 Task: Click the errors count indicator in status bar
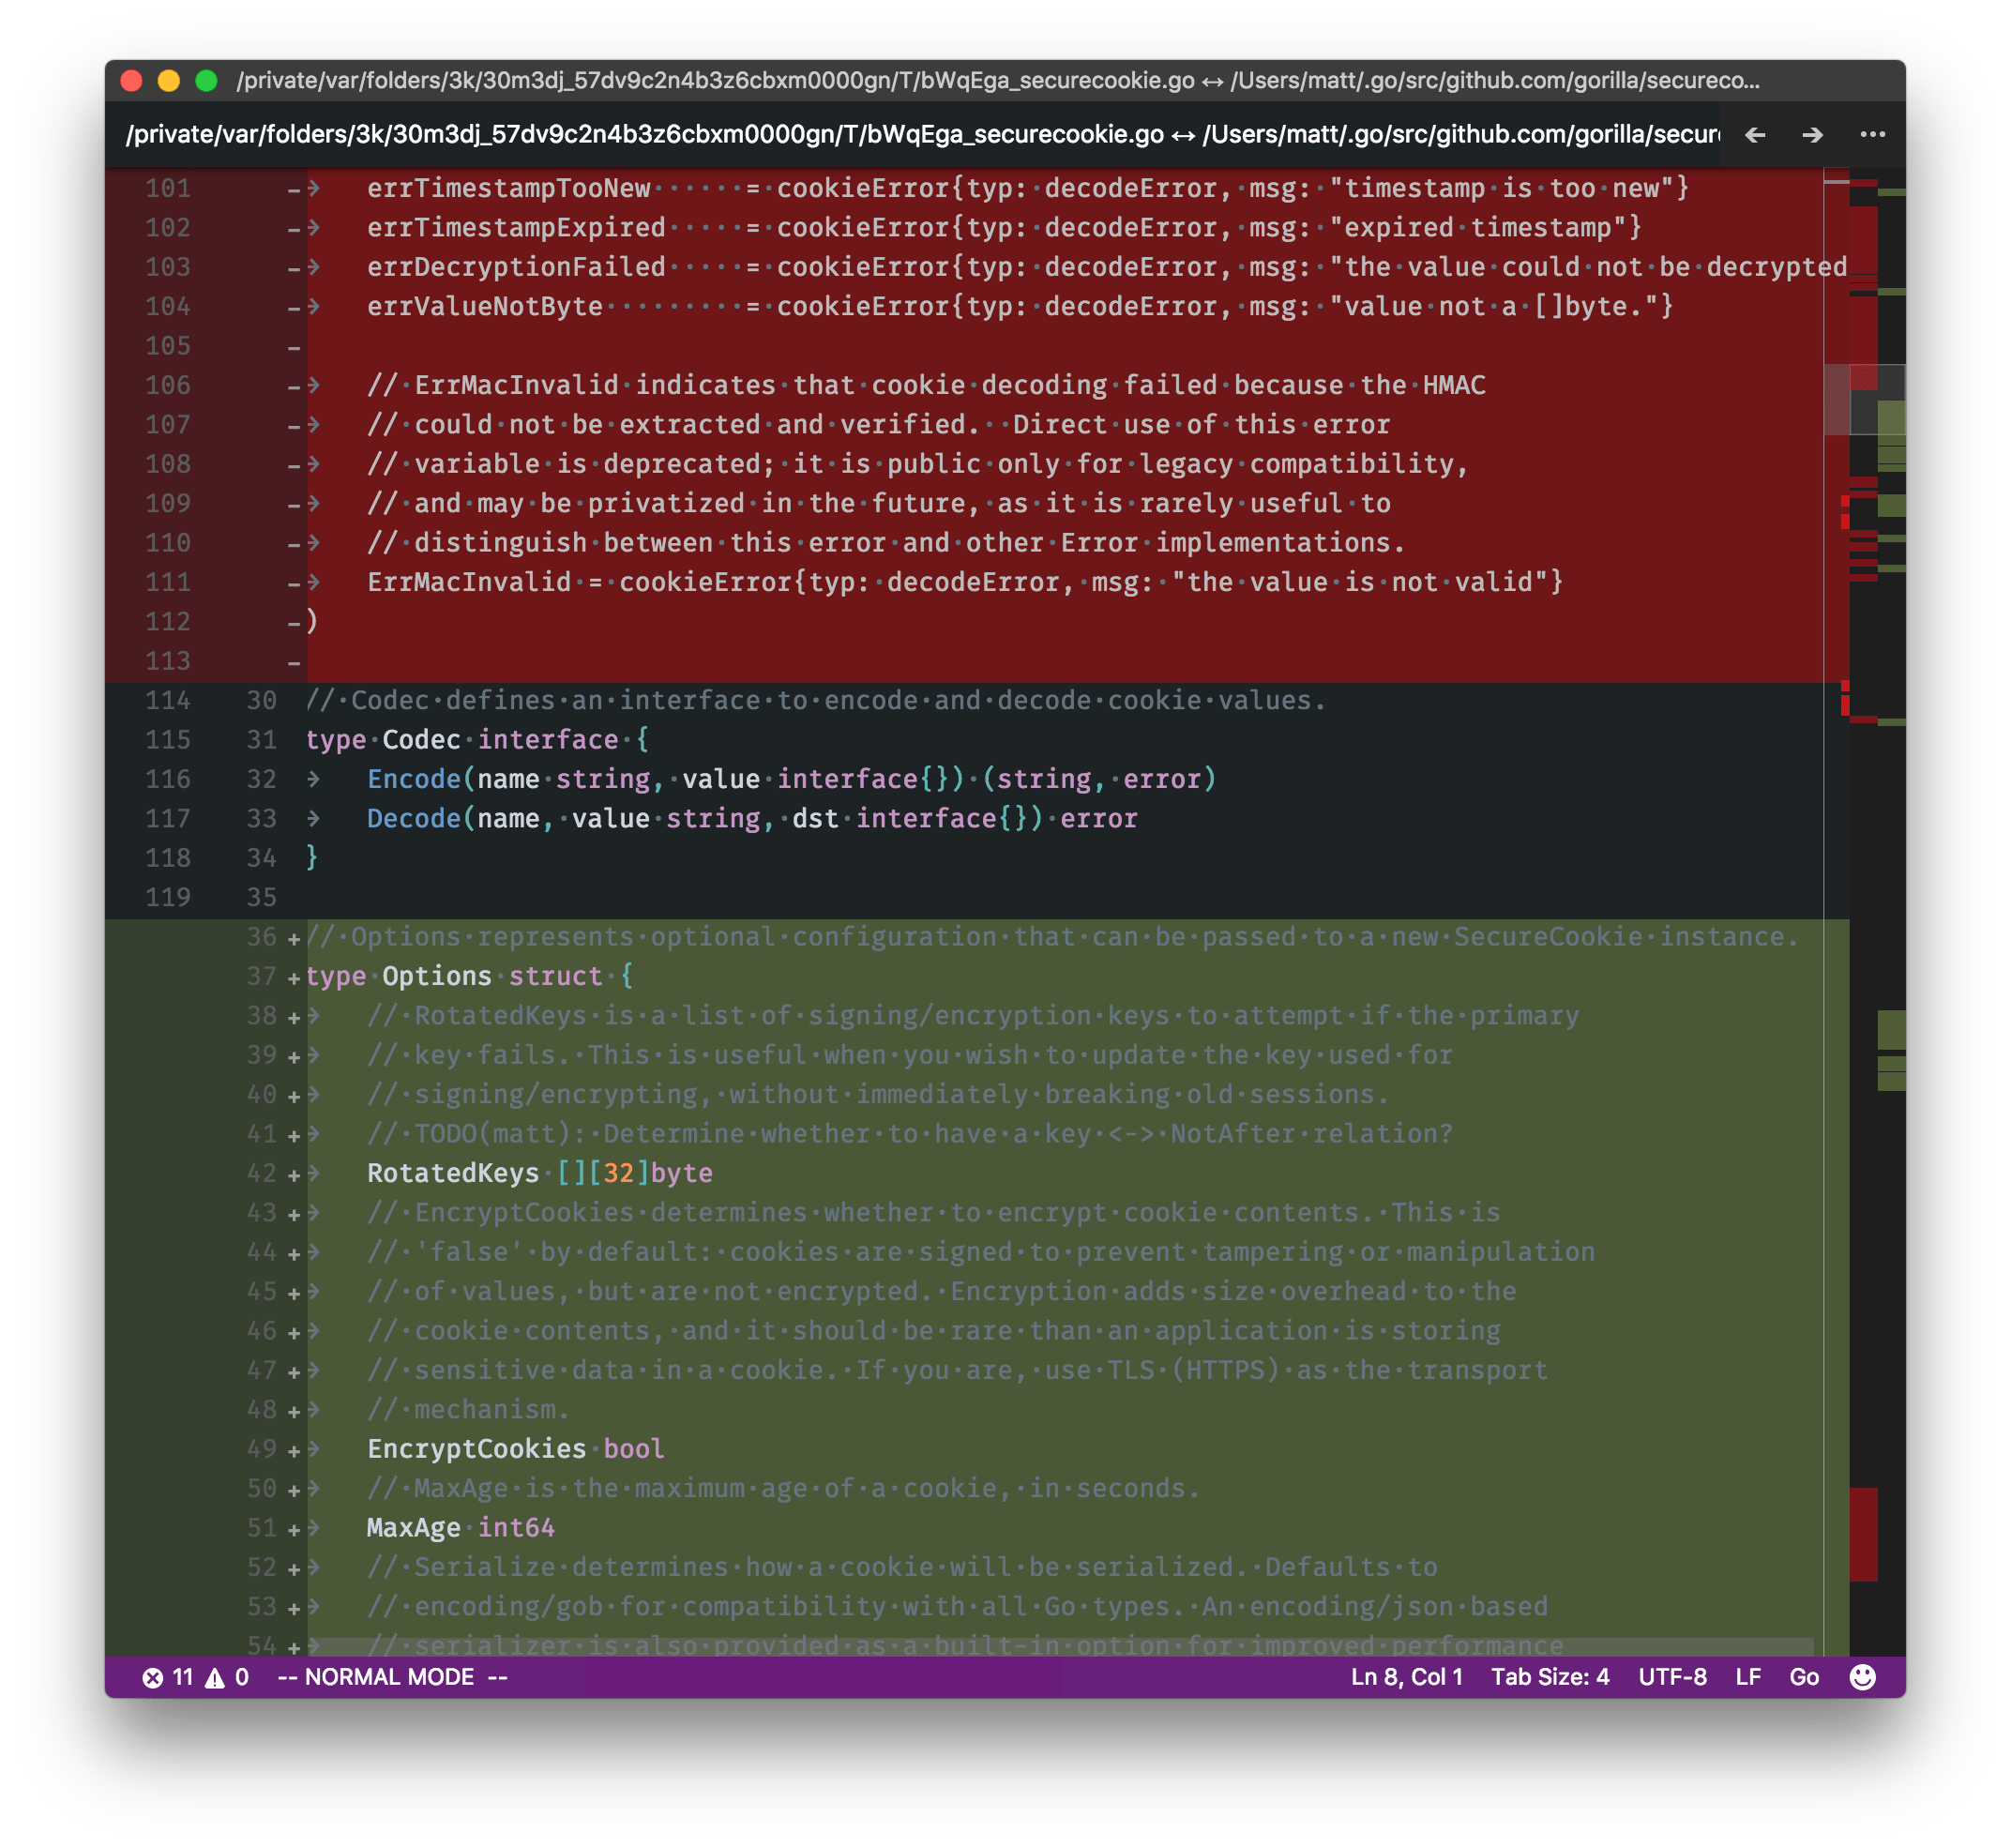point(172,1677)
